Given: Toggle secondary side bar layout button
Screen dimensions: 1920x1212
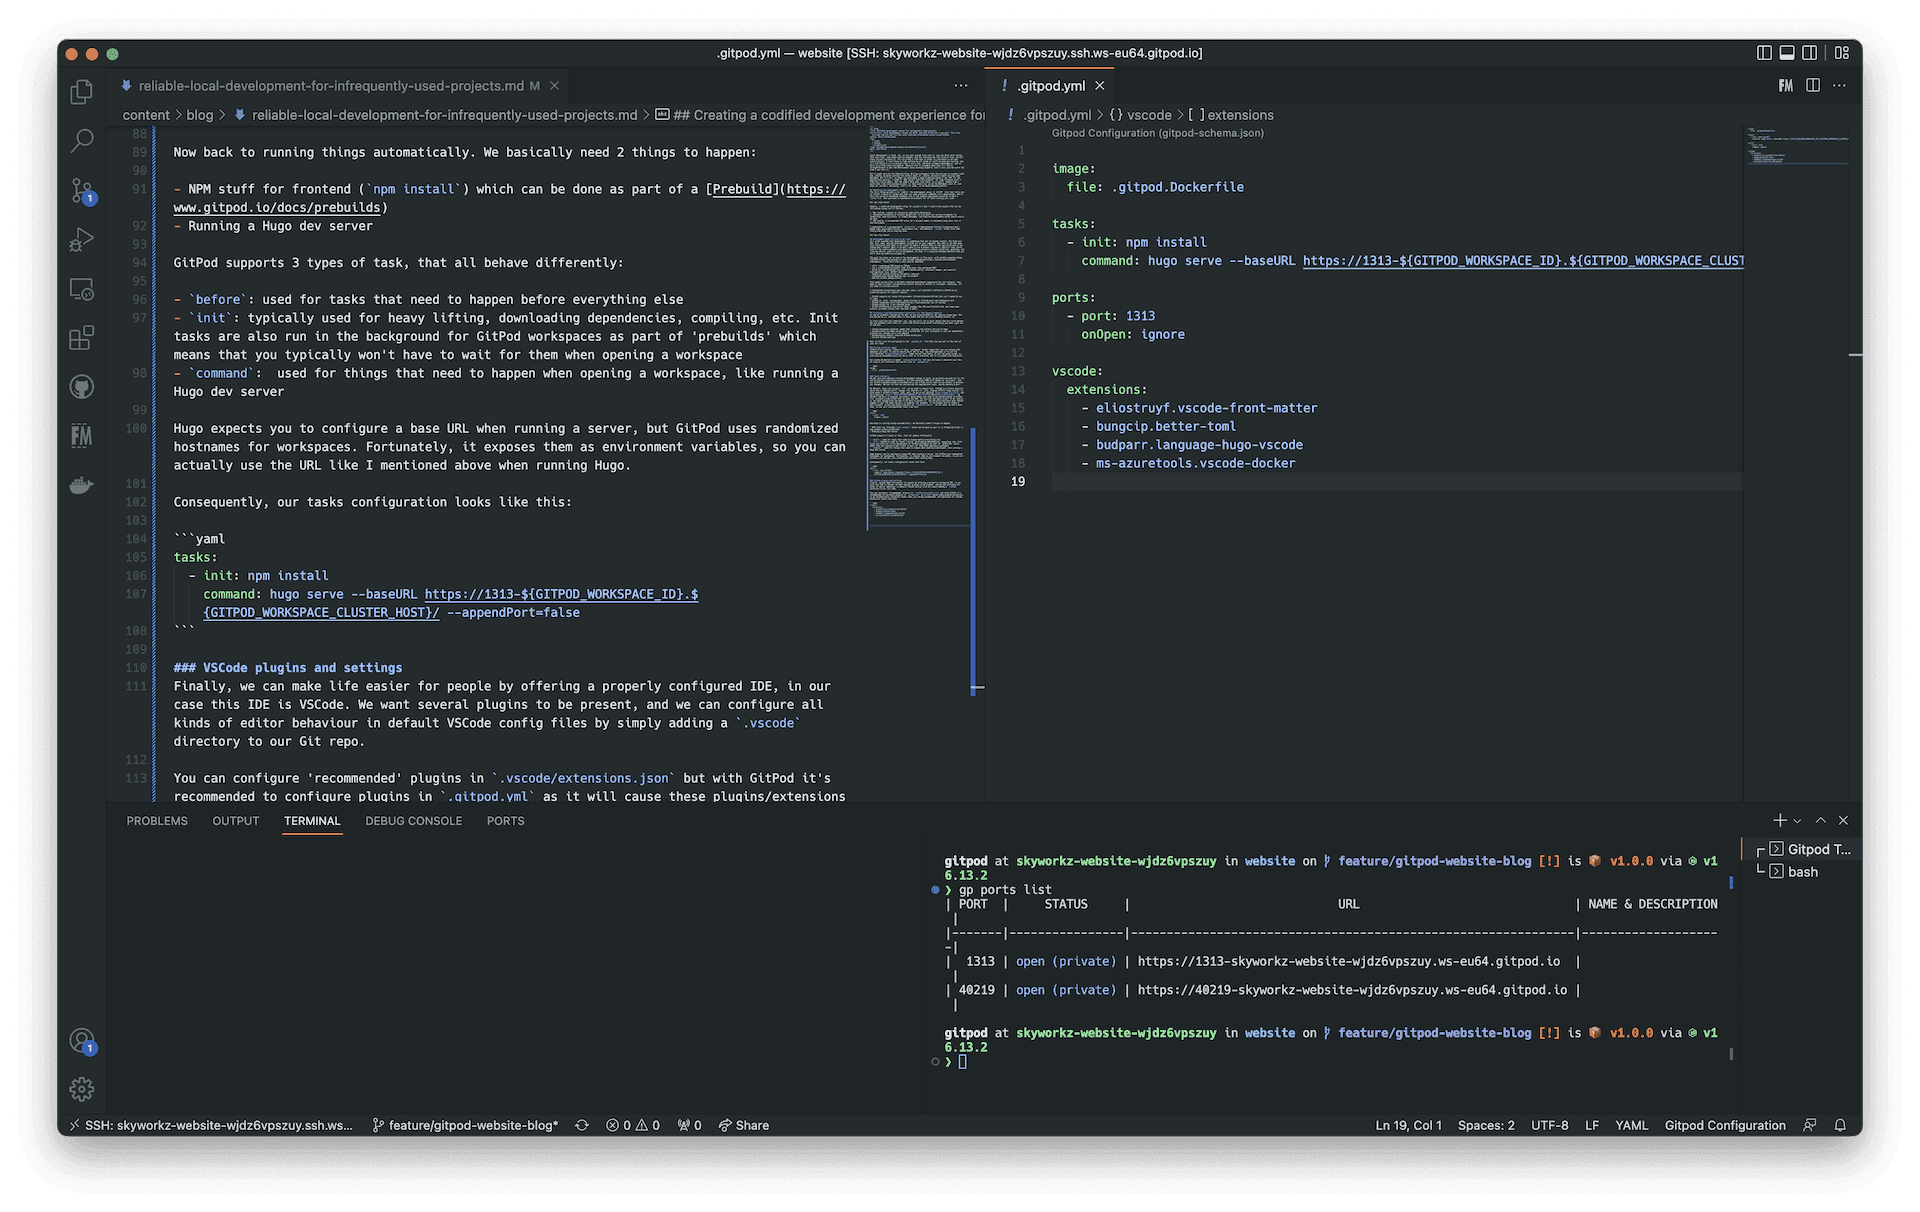Looking at the screenshot, I should pyautogui.click(x=1809, y=53).
